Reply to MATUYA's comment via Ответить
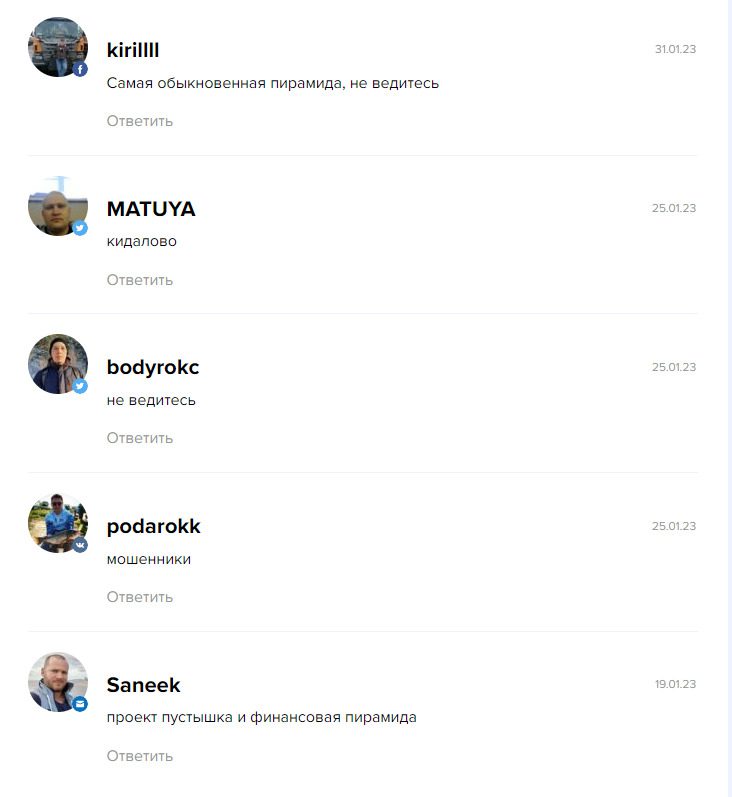732x797 pixels. point(140,280)
